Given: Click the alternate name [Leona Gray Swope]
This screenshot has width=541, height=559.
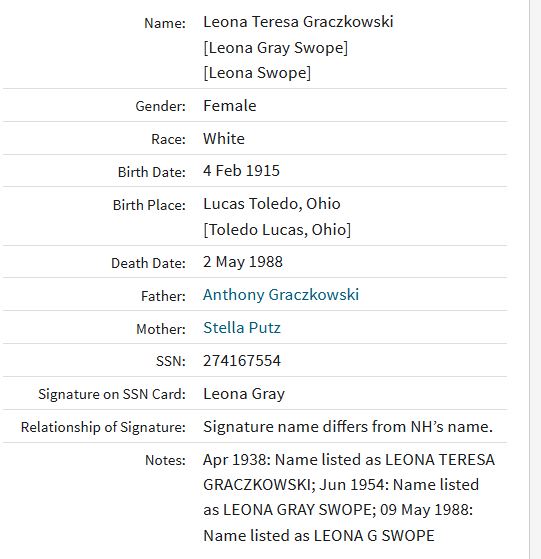Looking at the screenshot, I should tap(275, 48).
